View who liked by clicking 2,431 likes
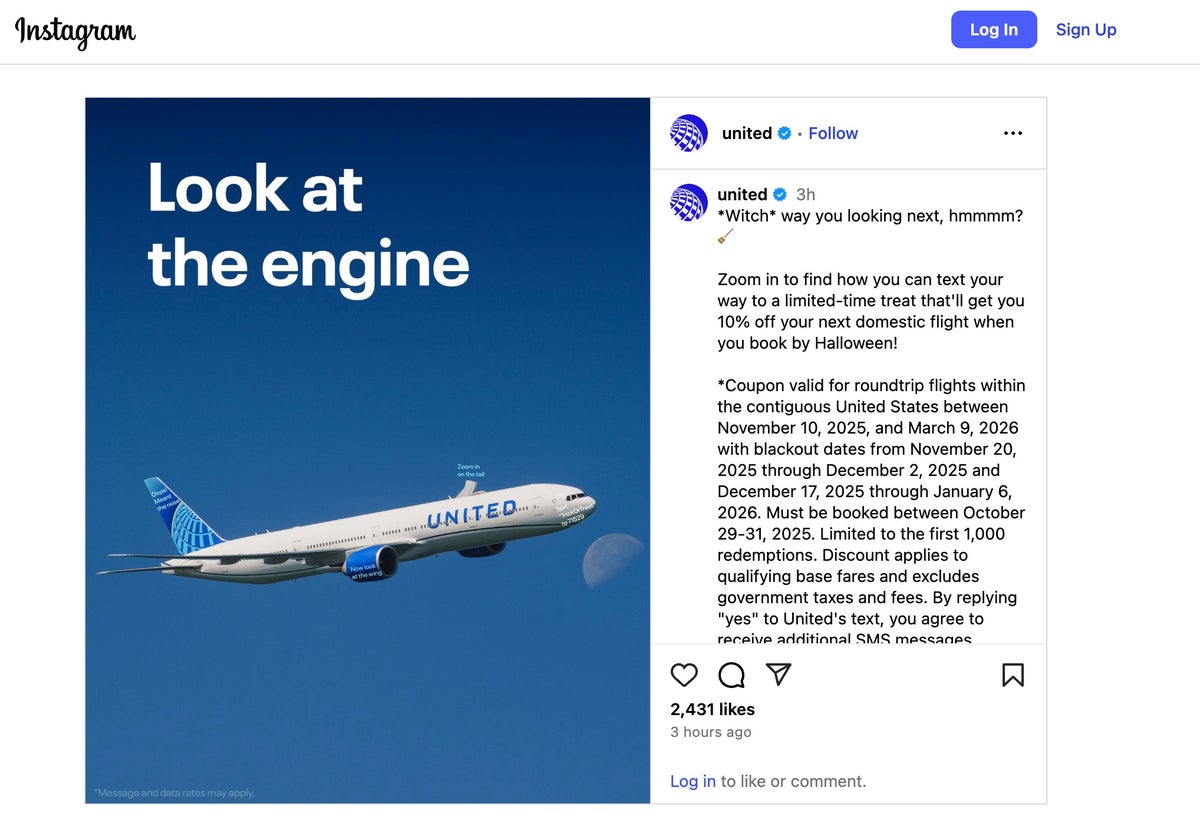The image size is (1200, 840). tap(712, 709)
